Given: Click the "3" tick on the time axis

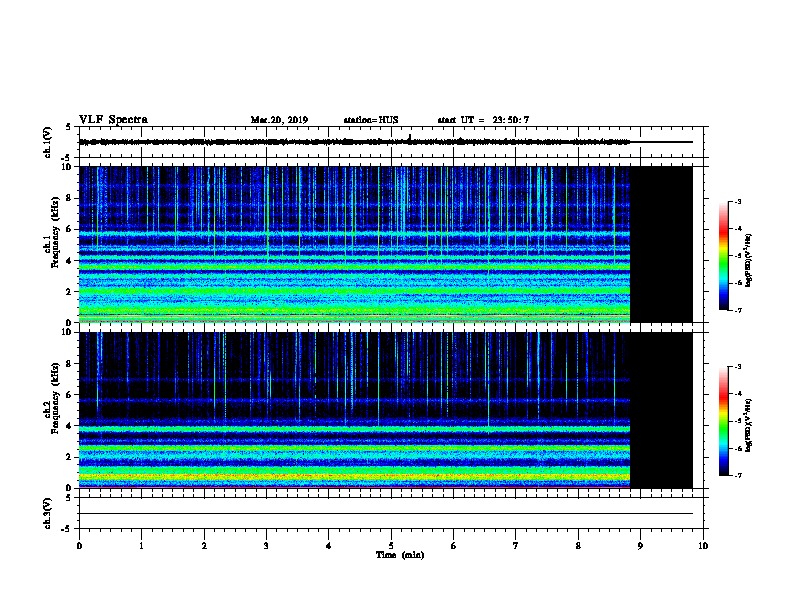Looking at the screenshot, I should pyautogui.click(x=266, y=546).
